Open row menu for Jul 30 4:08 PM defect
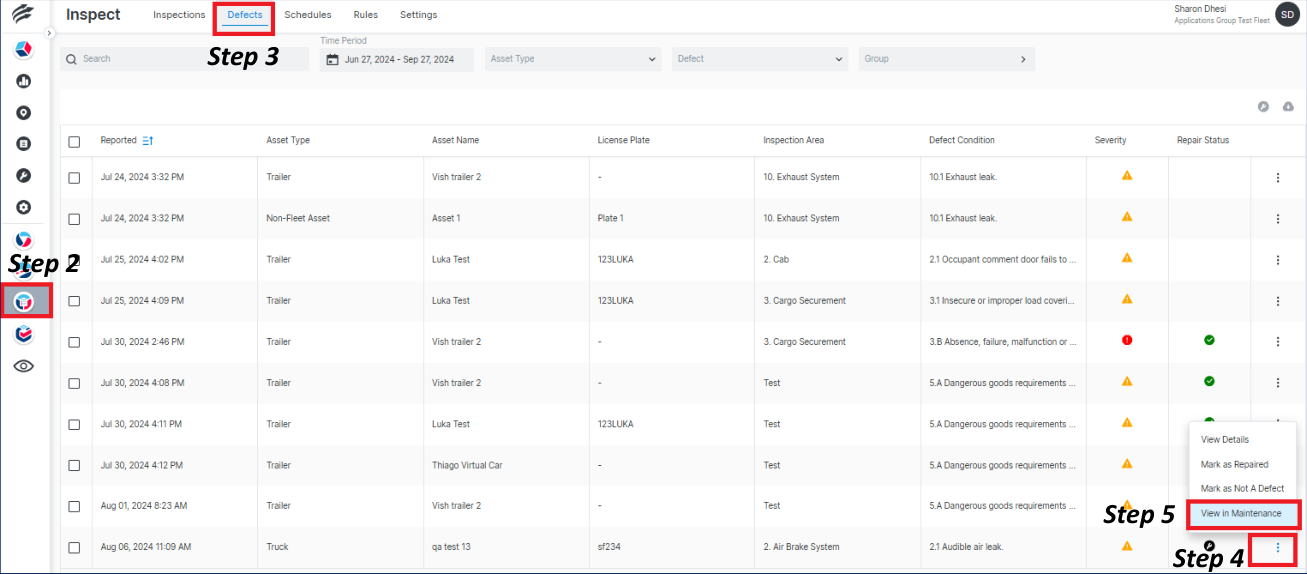The height and width of the screenshot is (574, 1307). click(1277, 382)
